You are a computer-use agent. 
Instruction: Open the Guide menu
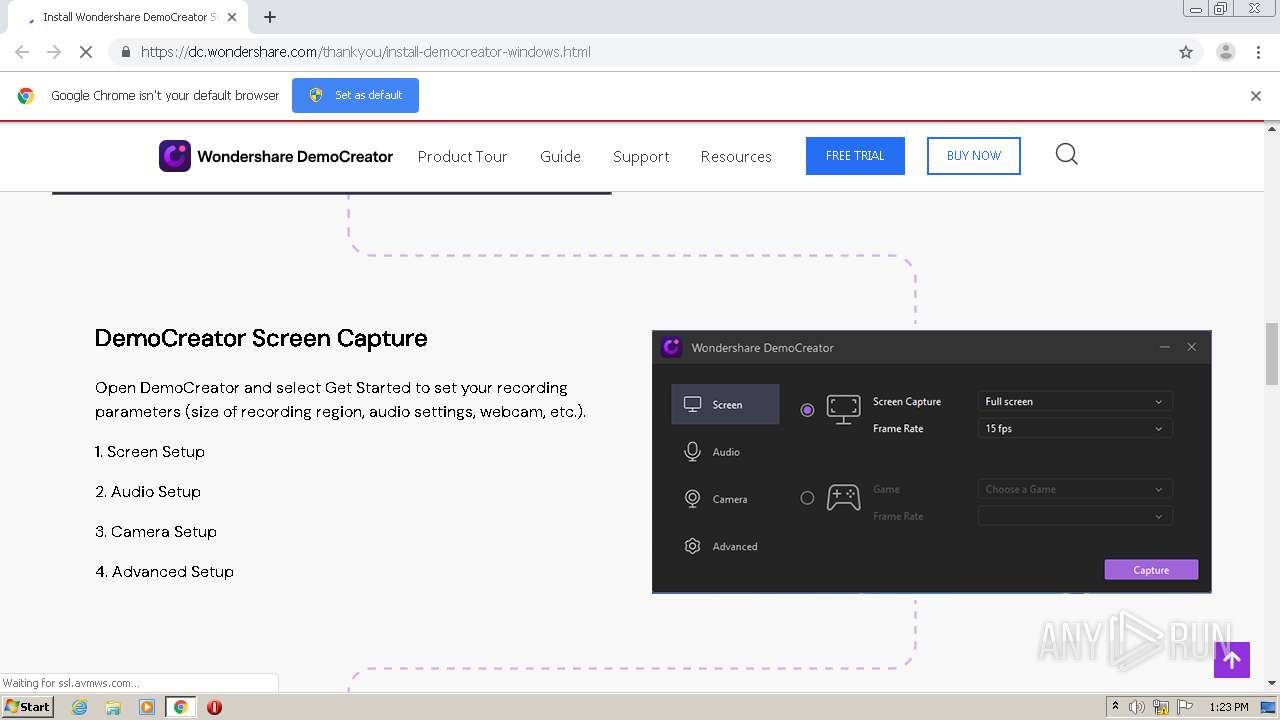tap(560, 156)
